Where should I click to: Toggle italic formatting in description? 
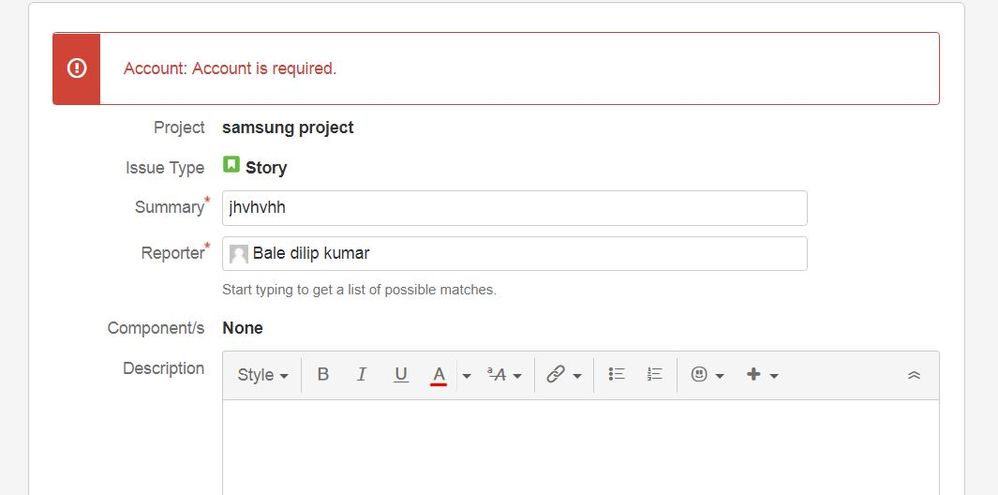362,375
